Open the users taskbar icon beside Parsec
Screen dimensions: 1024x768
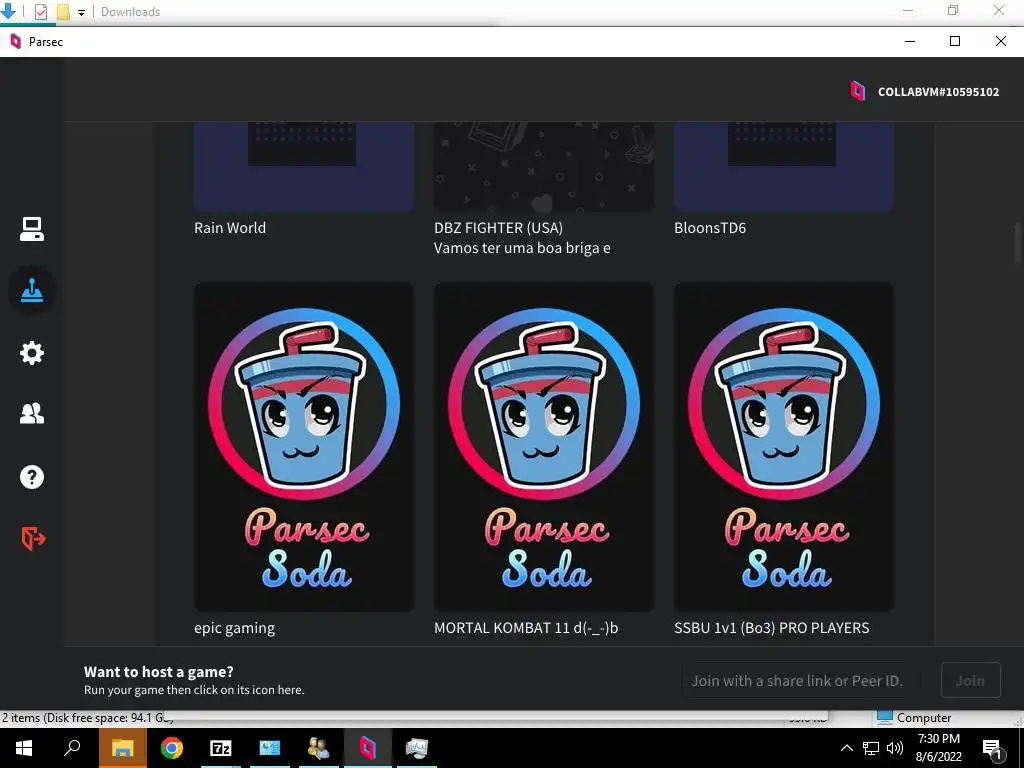[x=319, y=748]
